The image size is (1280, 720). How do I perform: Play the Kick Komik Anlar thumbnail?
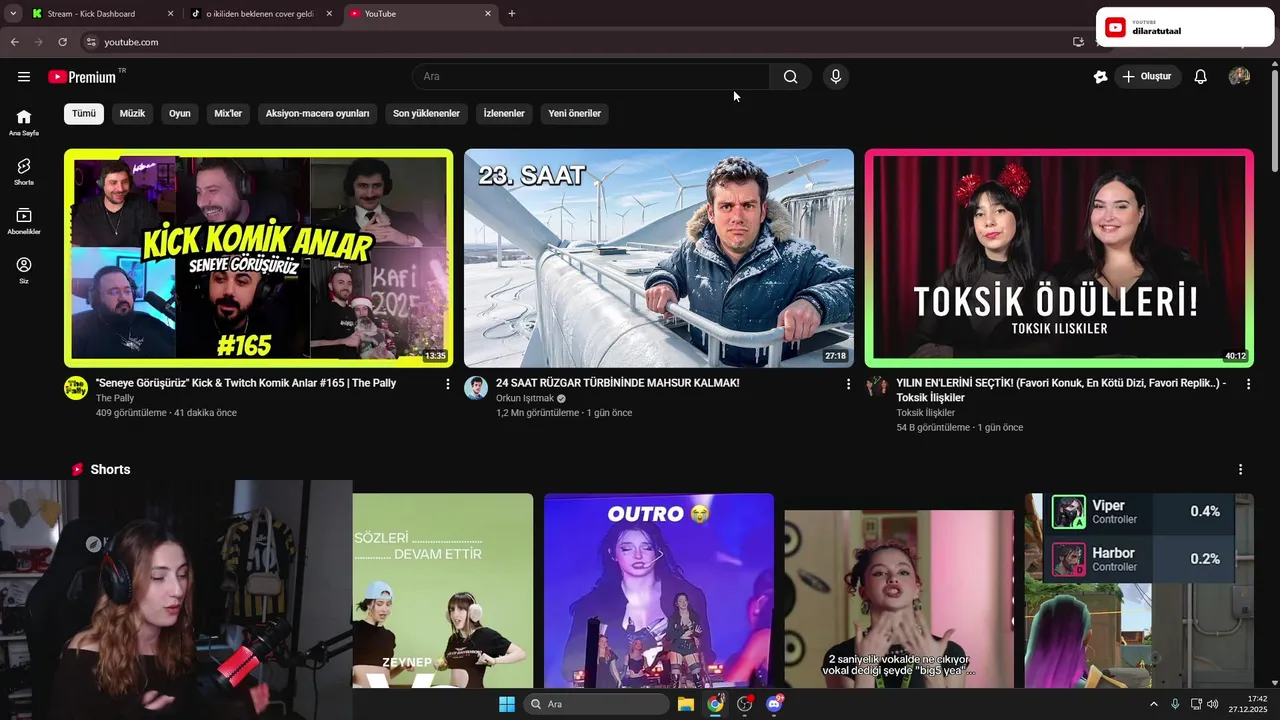point(258,258)
